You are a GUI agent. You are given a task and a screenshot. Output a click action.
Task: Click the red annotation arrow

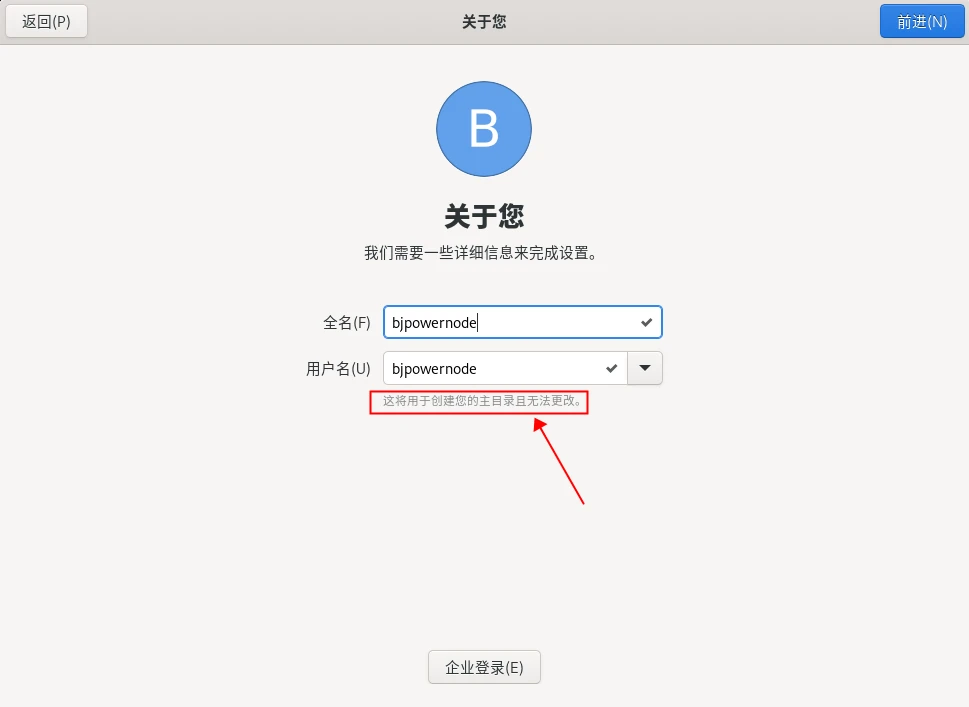[559, 461]
